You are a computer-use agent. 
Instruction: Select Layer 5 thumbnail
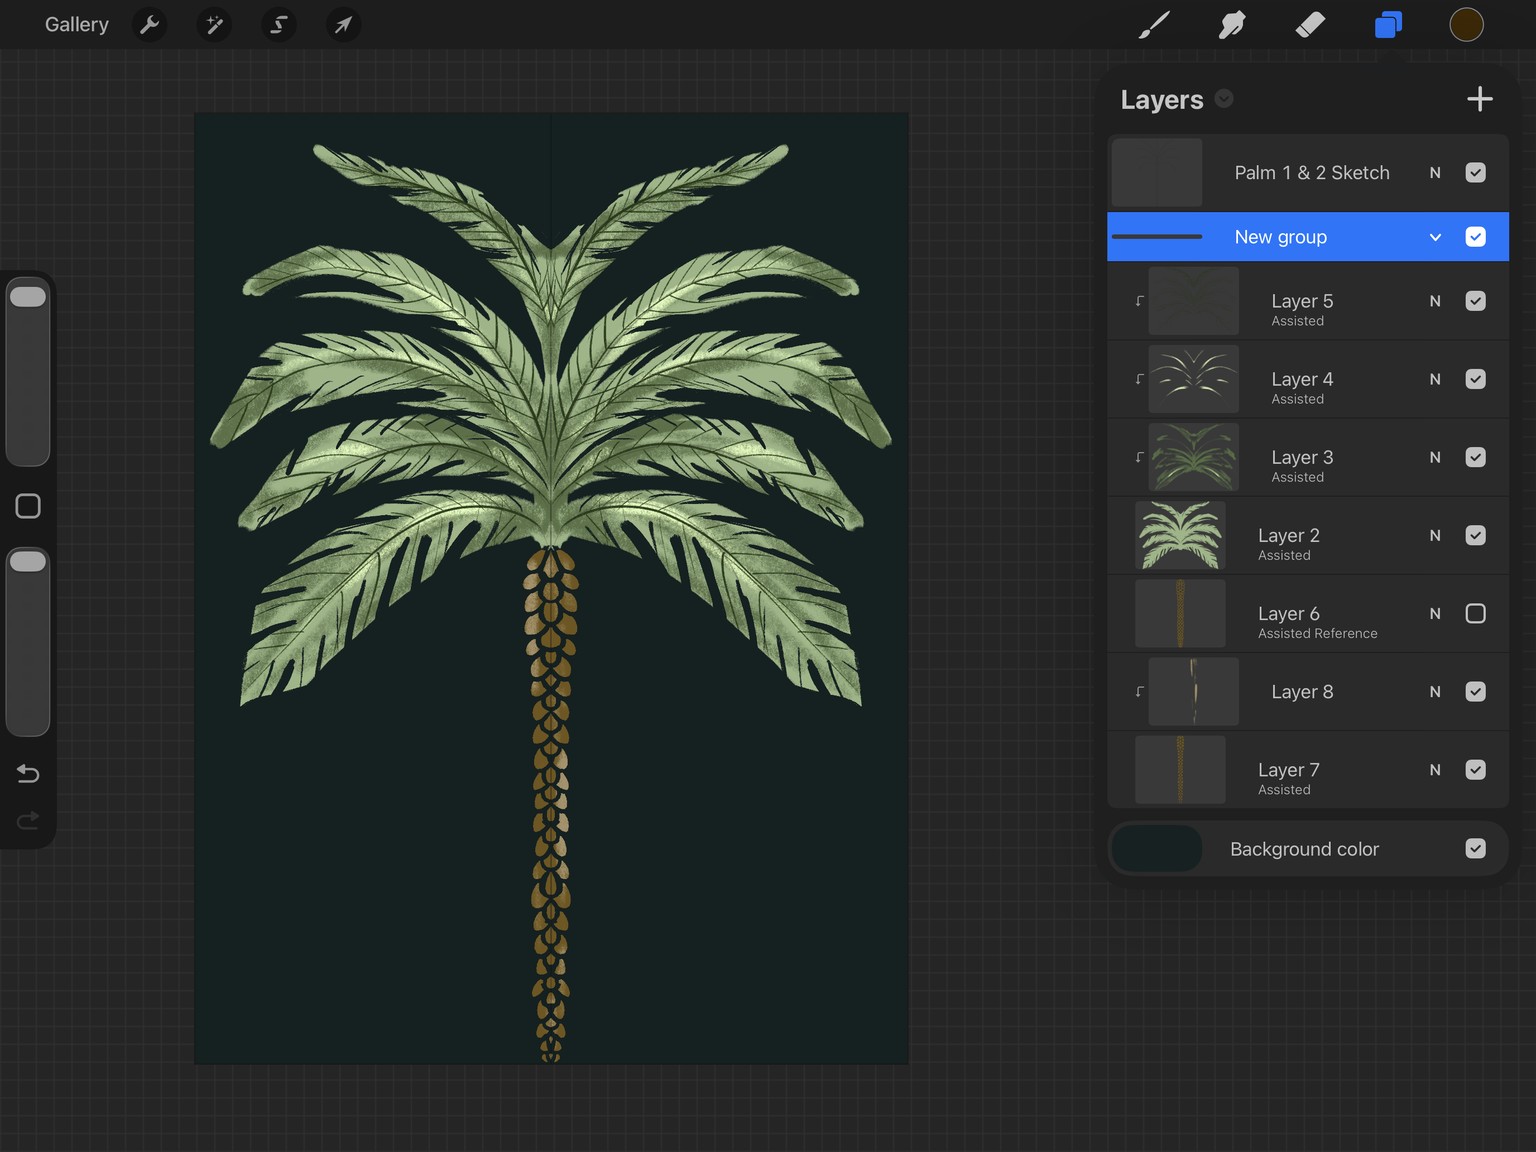tap(1194, 301)
